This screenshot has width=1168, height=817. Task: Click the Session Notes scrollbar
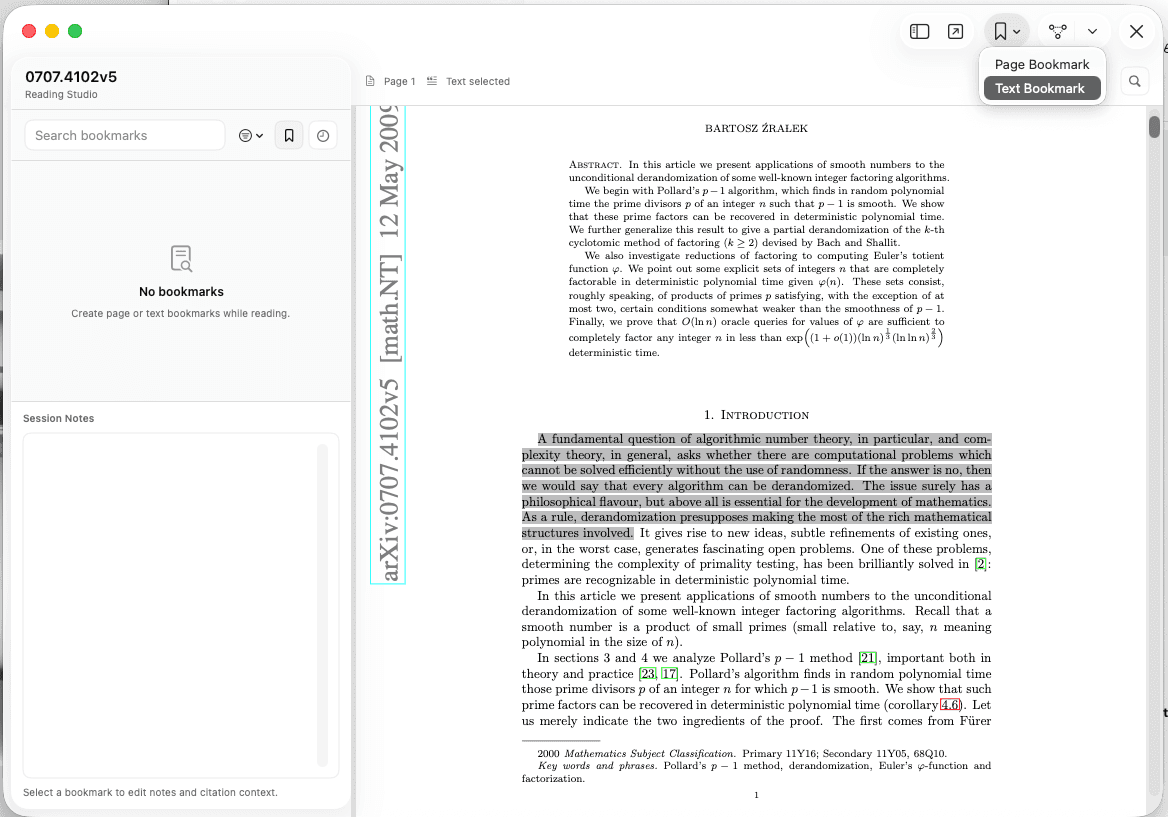[323, 605]
